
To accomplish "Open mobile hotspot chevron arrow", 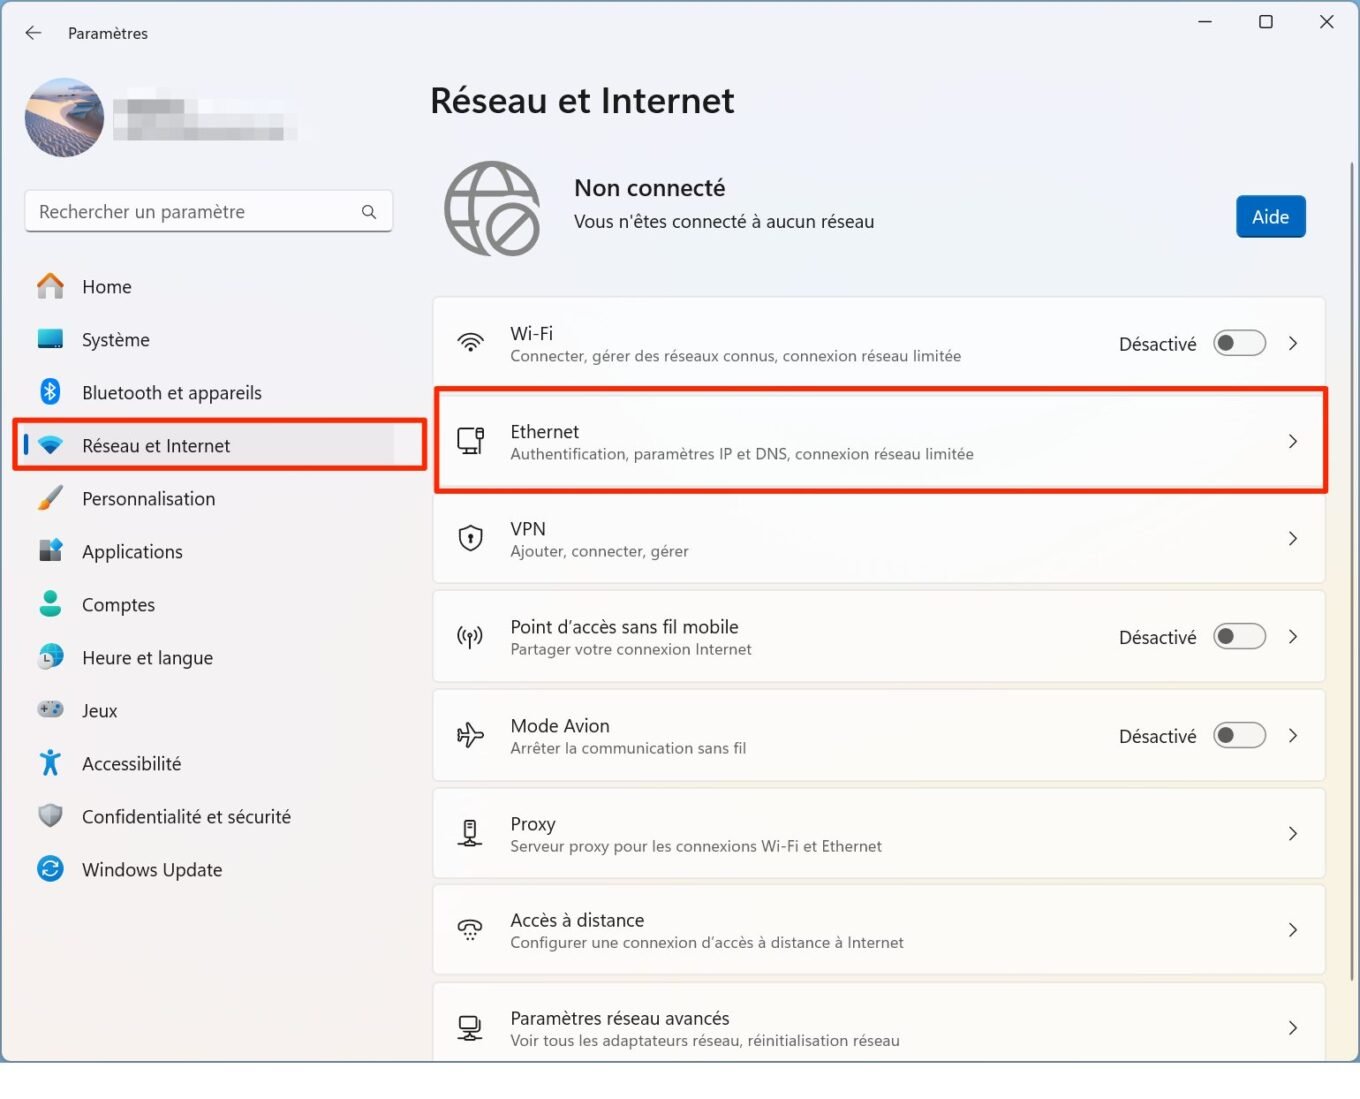I will 1293,636.
